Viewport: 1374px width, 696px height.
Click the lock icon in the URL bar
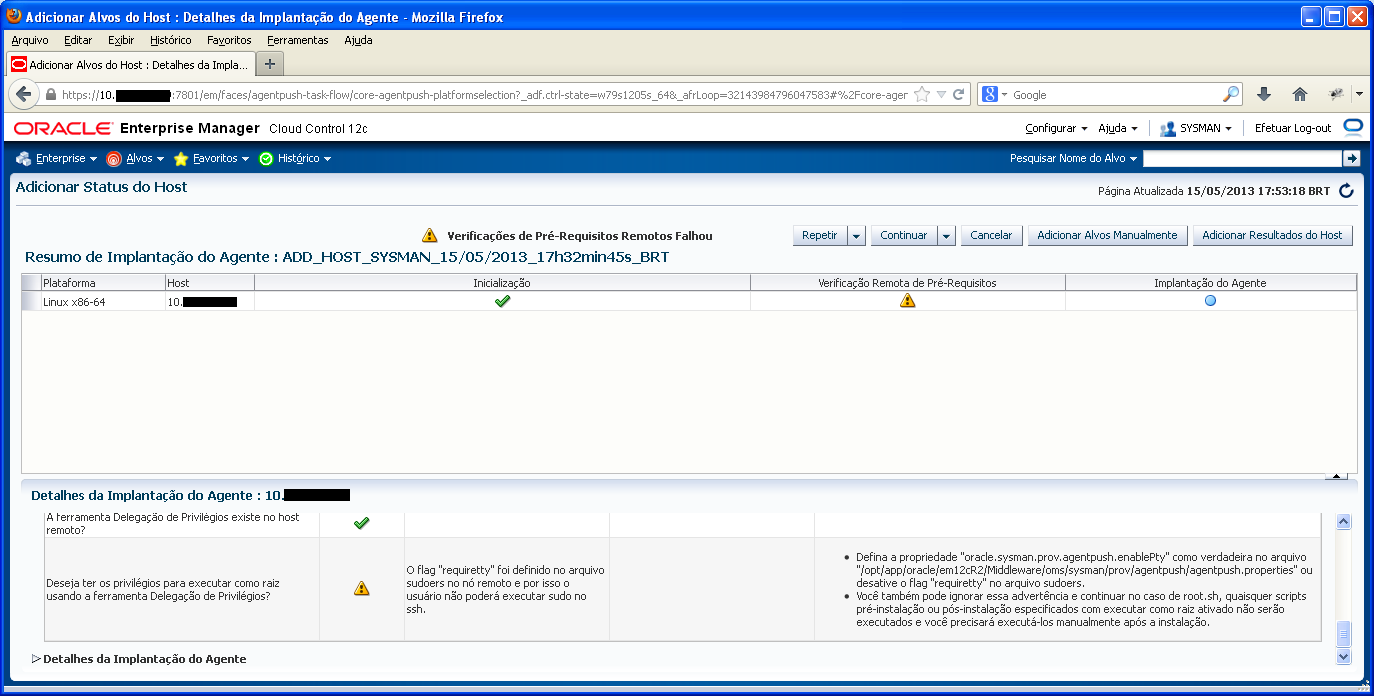point(51,95)
